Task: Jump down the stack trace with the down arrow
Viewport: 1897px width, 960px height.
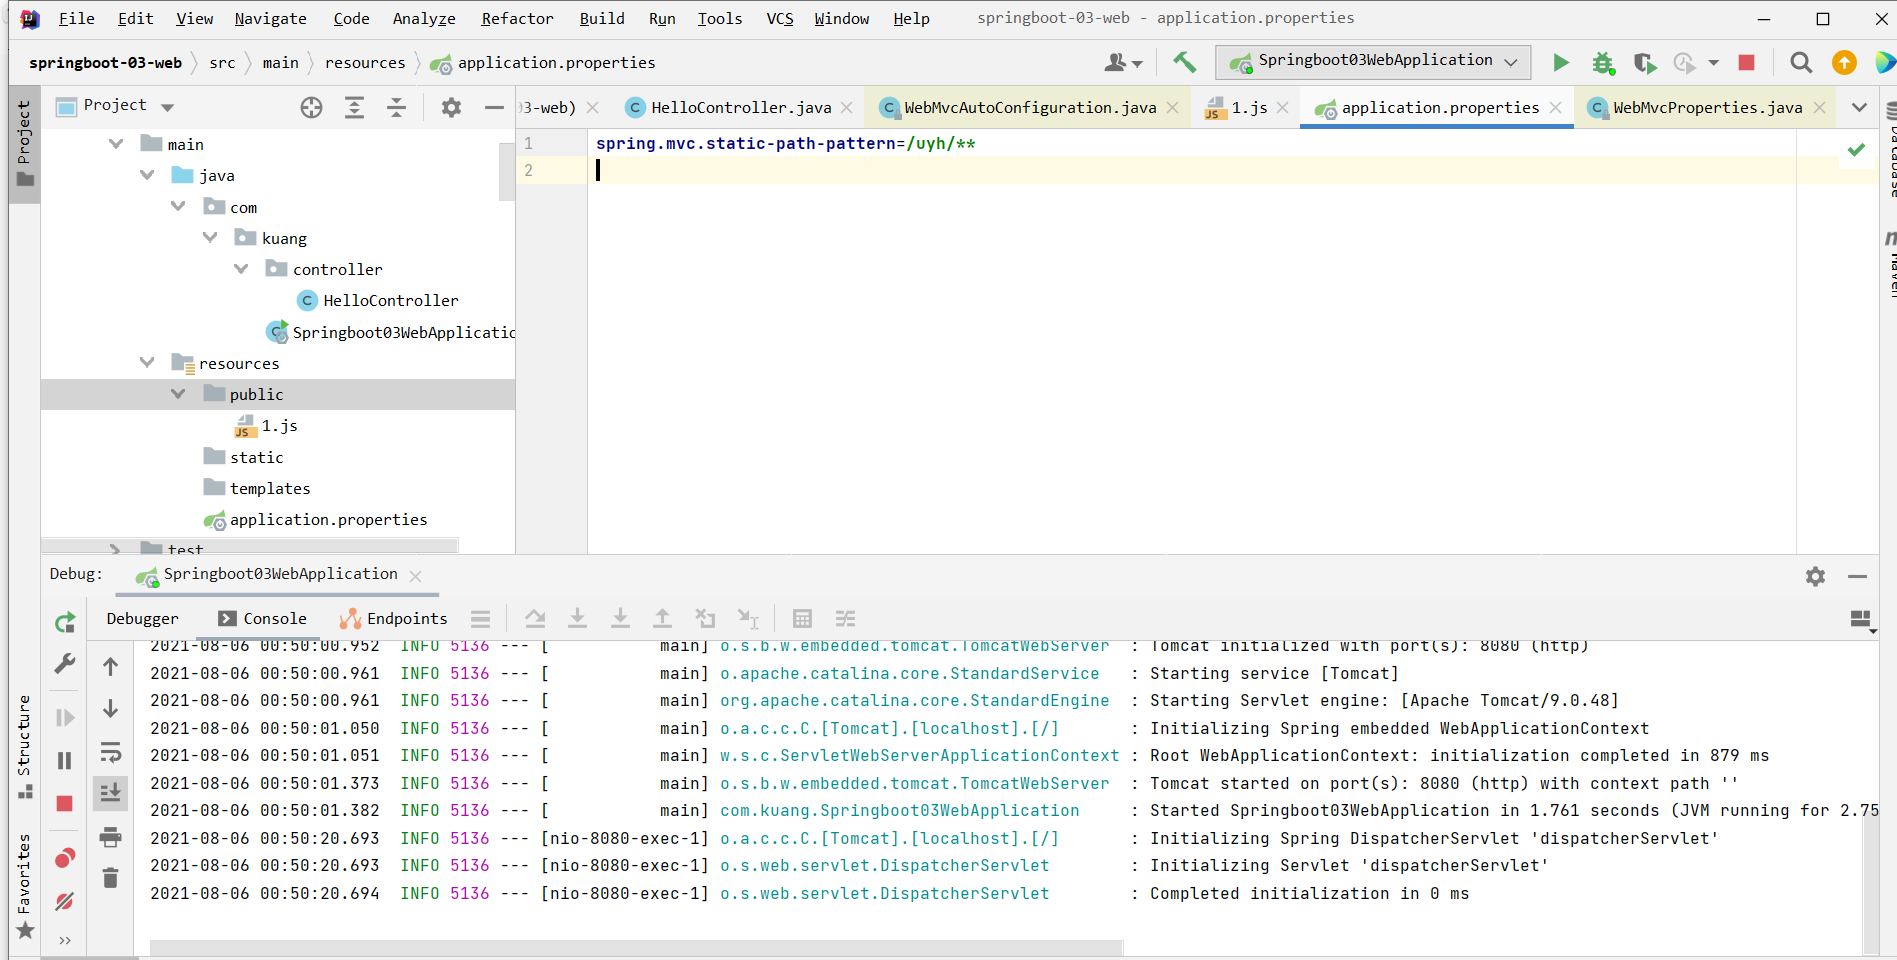Action: (111, 709)
